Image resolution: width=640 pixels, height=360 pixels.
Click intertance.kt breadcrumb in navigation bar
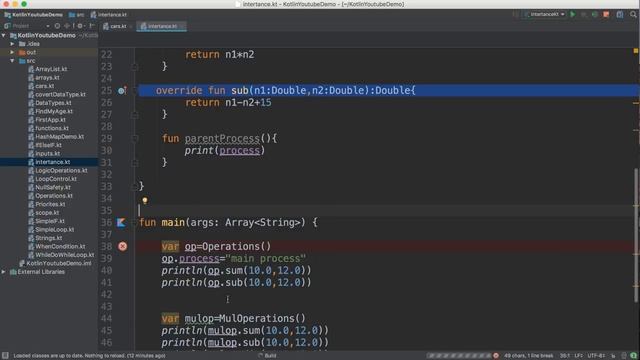coord(109,15)
